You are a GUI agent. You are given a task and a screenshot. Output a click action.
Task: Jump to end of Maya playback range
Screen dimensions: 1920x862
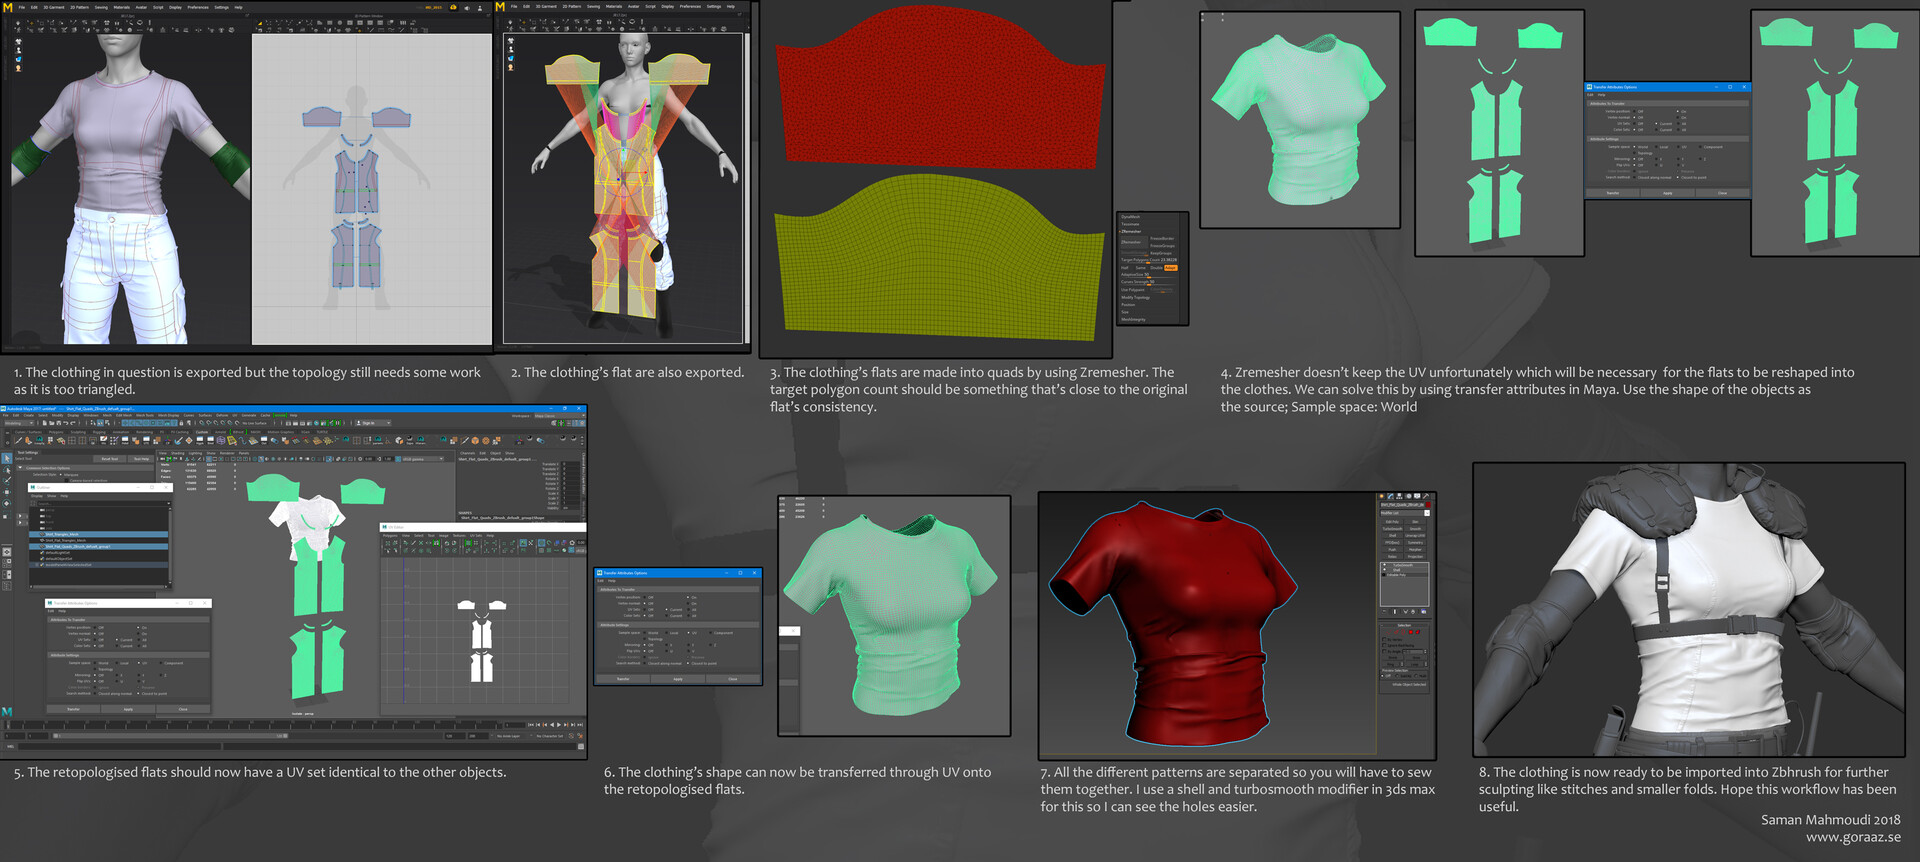[580, 725]
